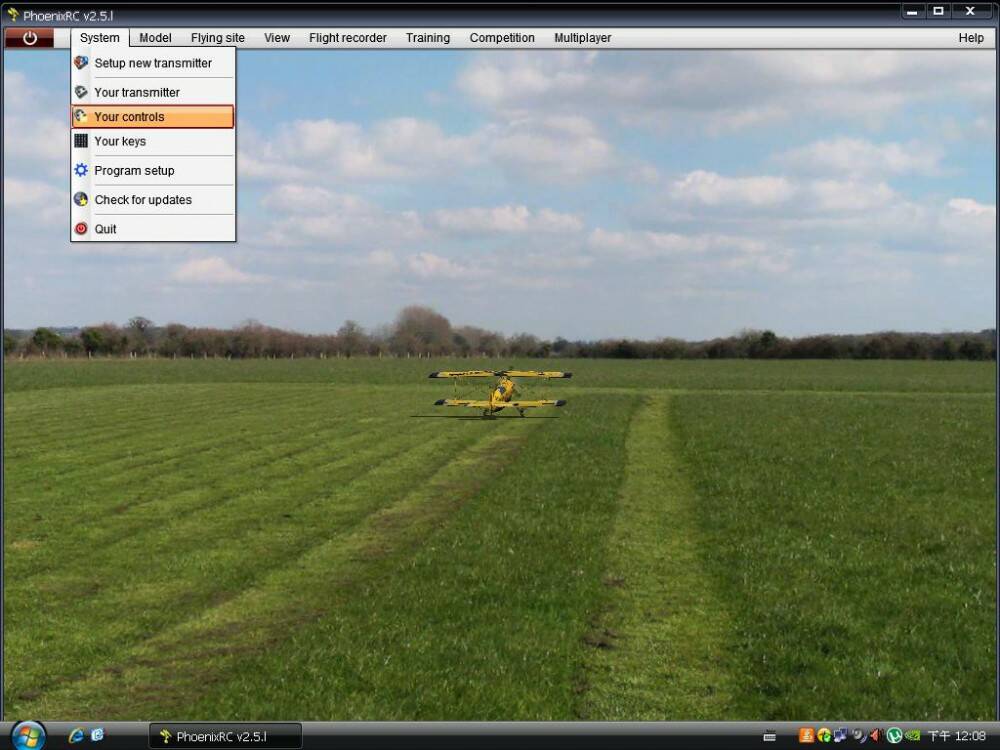Image resolution: width=1000 pixels, height=750 pixels.
Task: Open the Multiplayer menu
Action: [582, 38]
